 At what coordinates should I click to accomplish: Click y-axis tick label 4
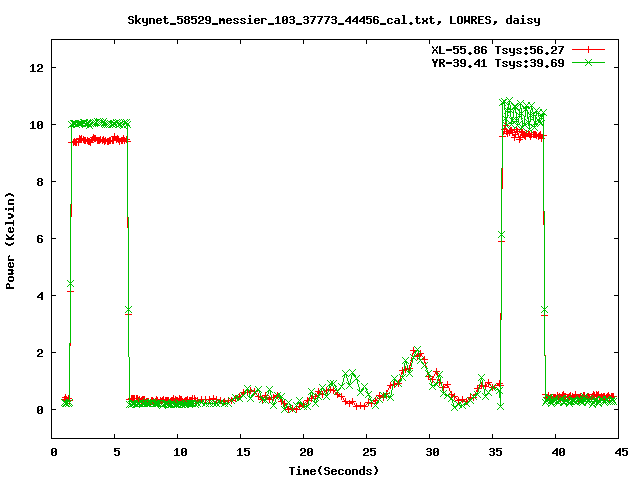coord(40,296)
